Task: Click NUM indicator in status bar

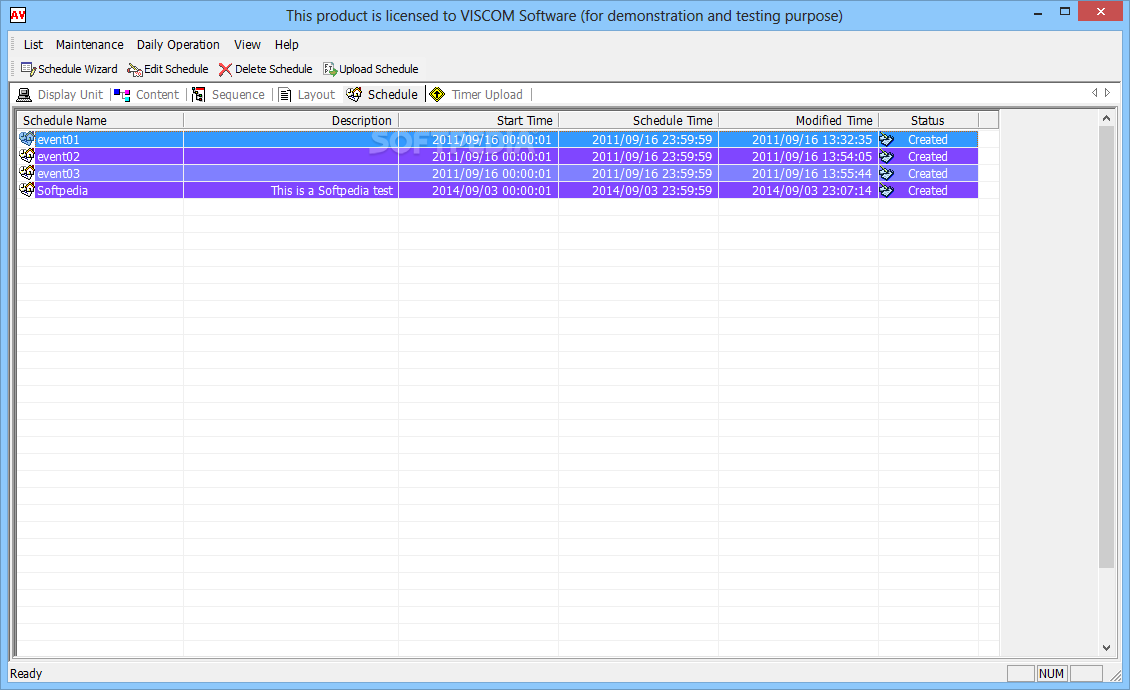Action: [x=1051, y=673]
